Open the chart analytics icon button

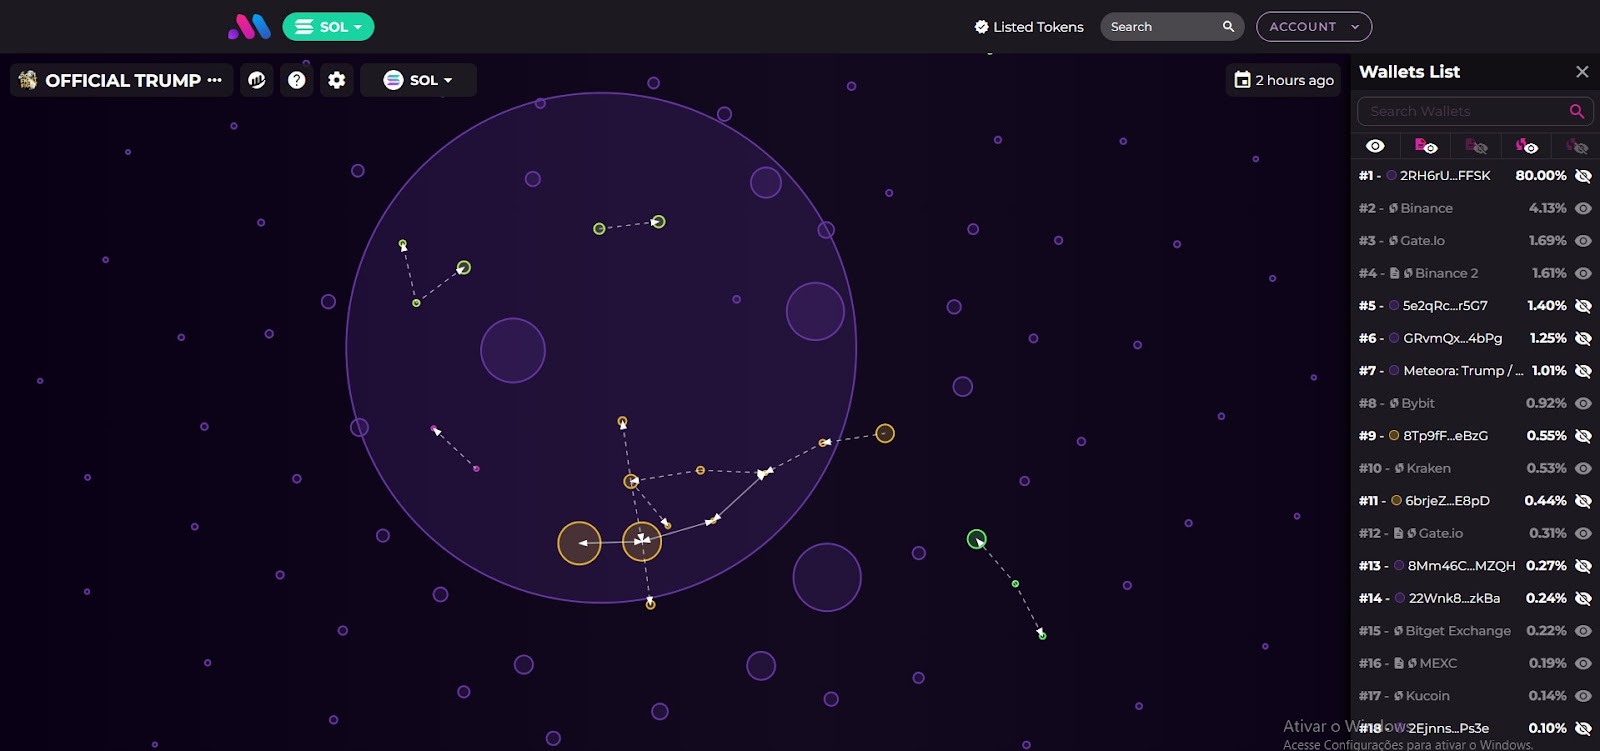pos(257,80)
